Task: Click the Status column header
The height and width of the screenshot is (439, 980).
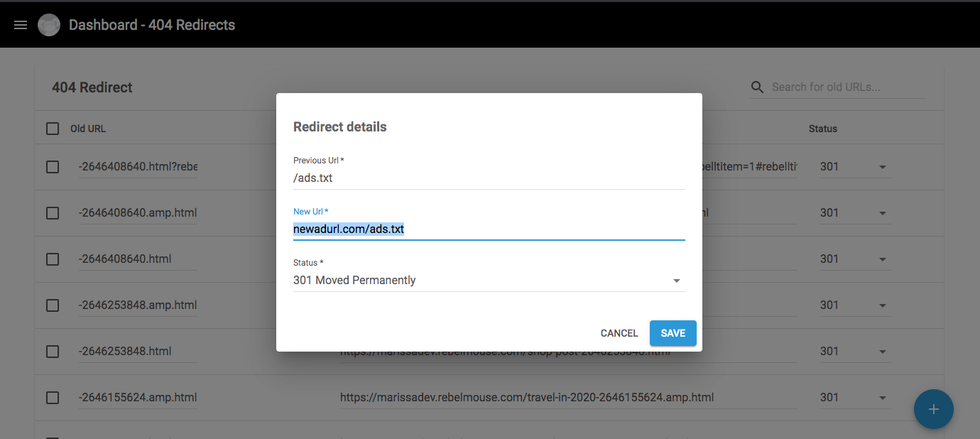Action: click(x=823, y=128)
